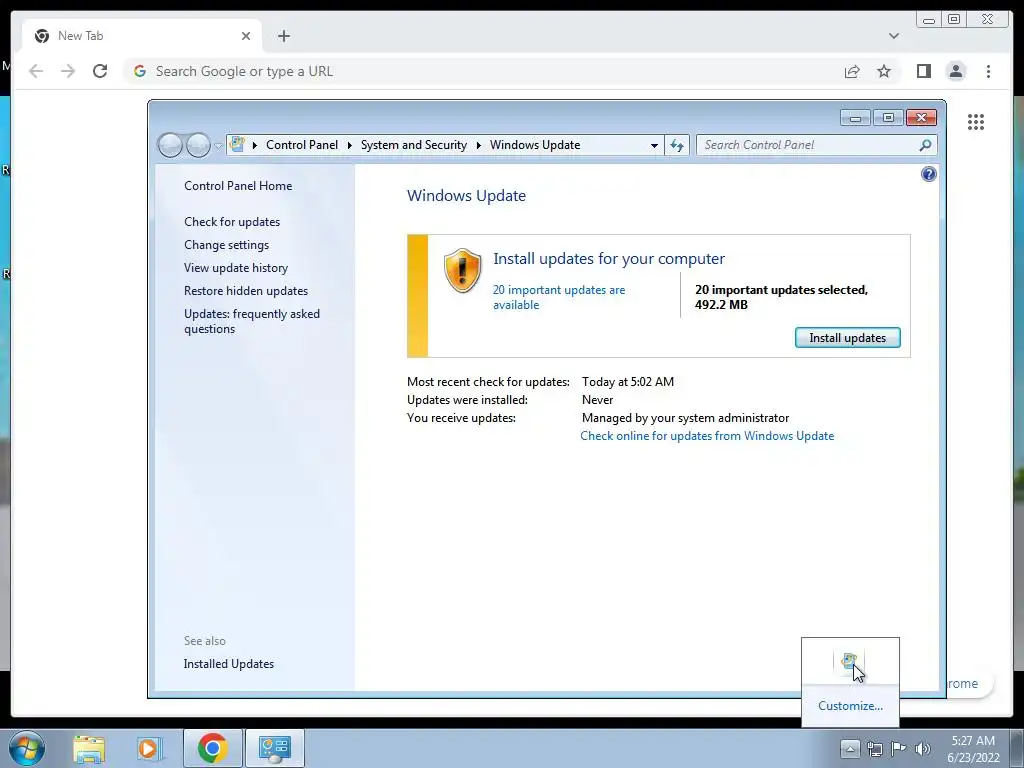Open 20 important updates are available link

coord(558,297)
